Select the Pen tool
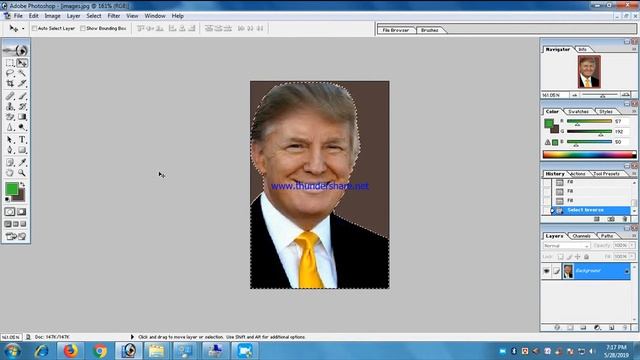 tap(10, 150)
